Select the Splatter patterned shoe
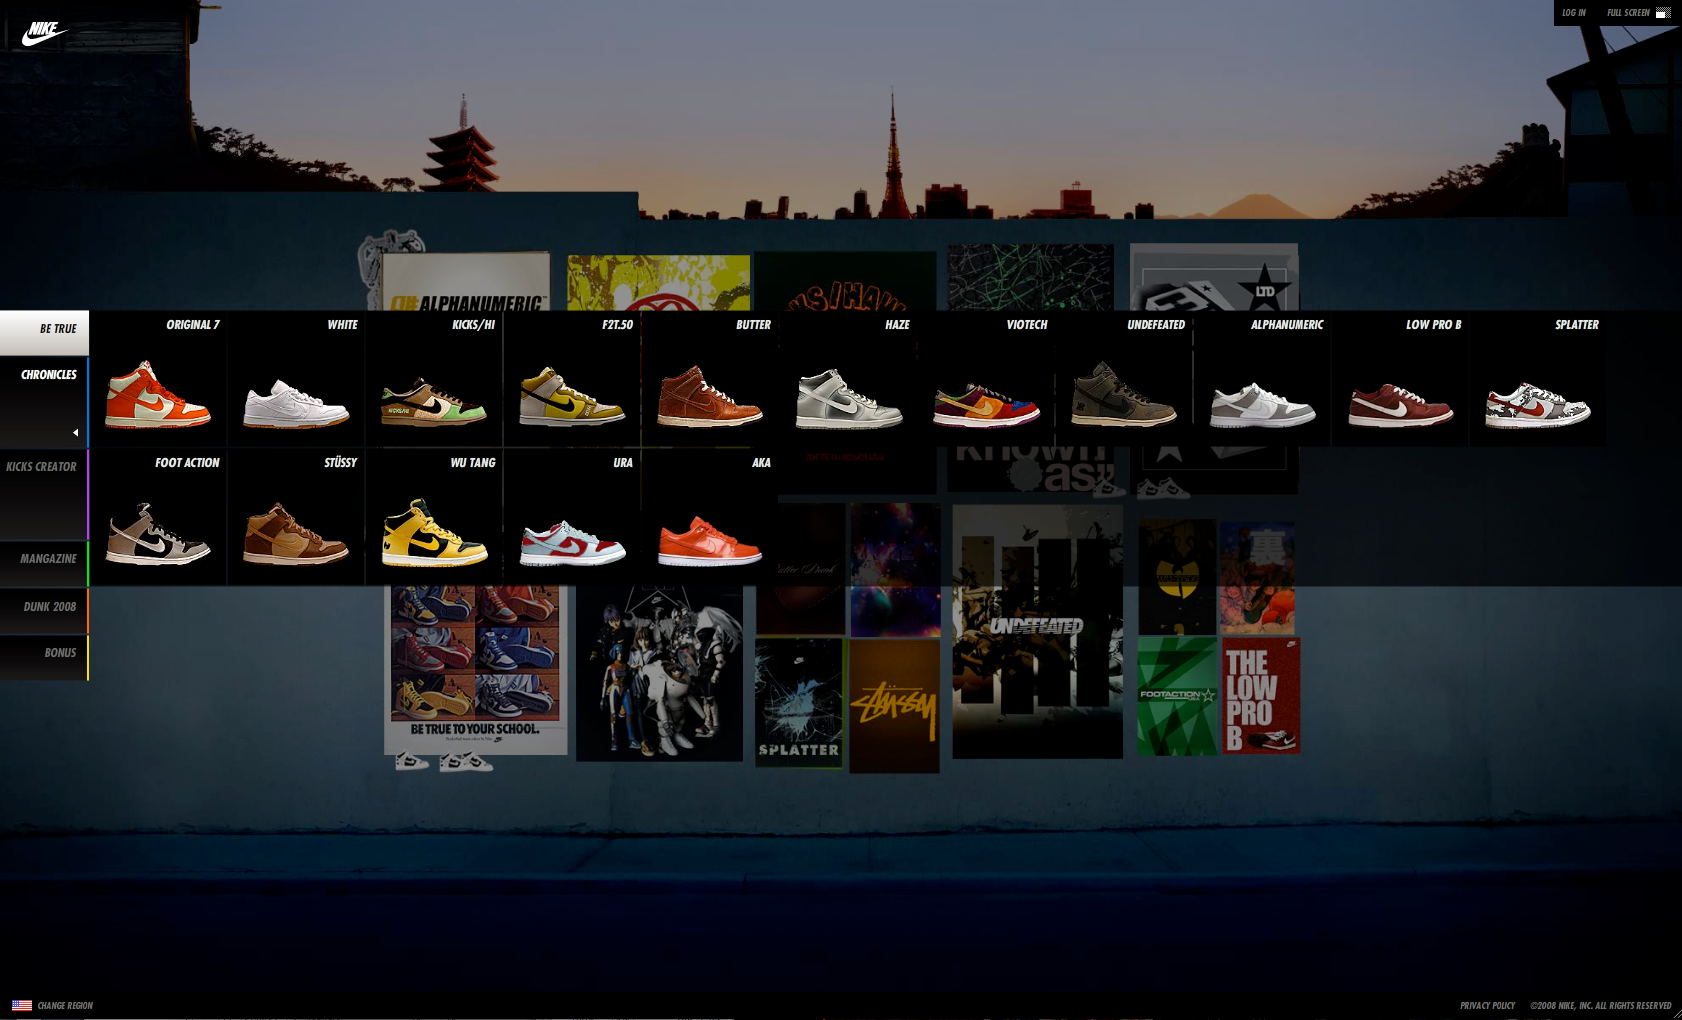Viewport: 1682px width, 1020px height. [x=1538, y=404]
